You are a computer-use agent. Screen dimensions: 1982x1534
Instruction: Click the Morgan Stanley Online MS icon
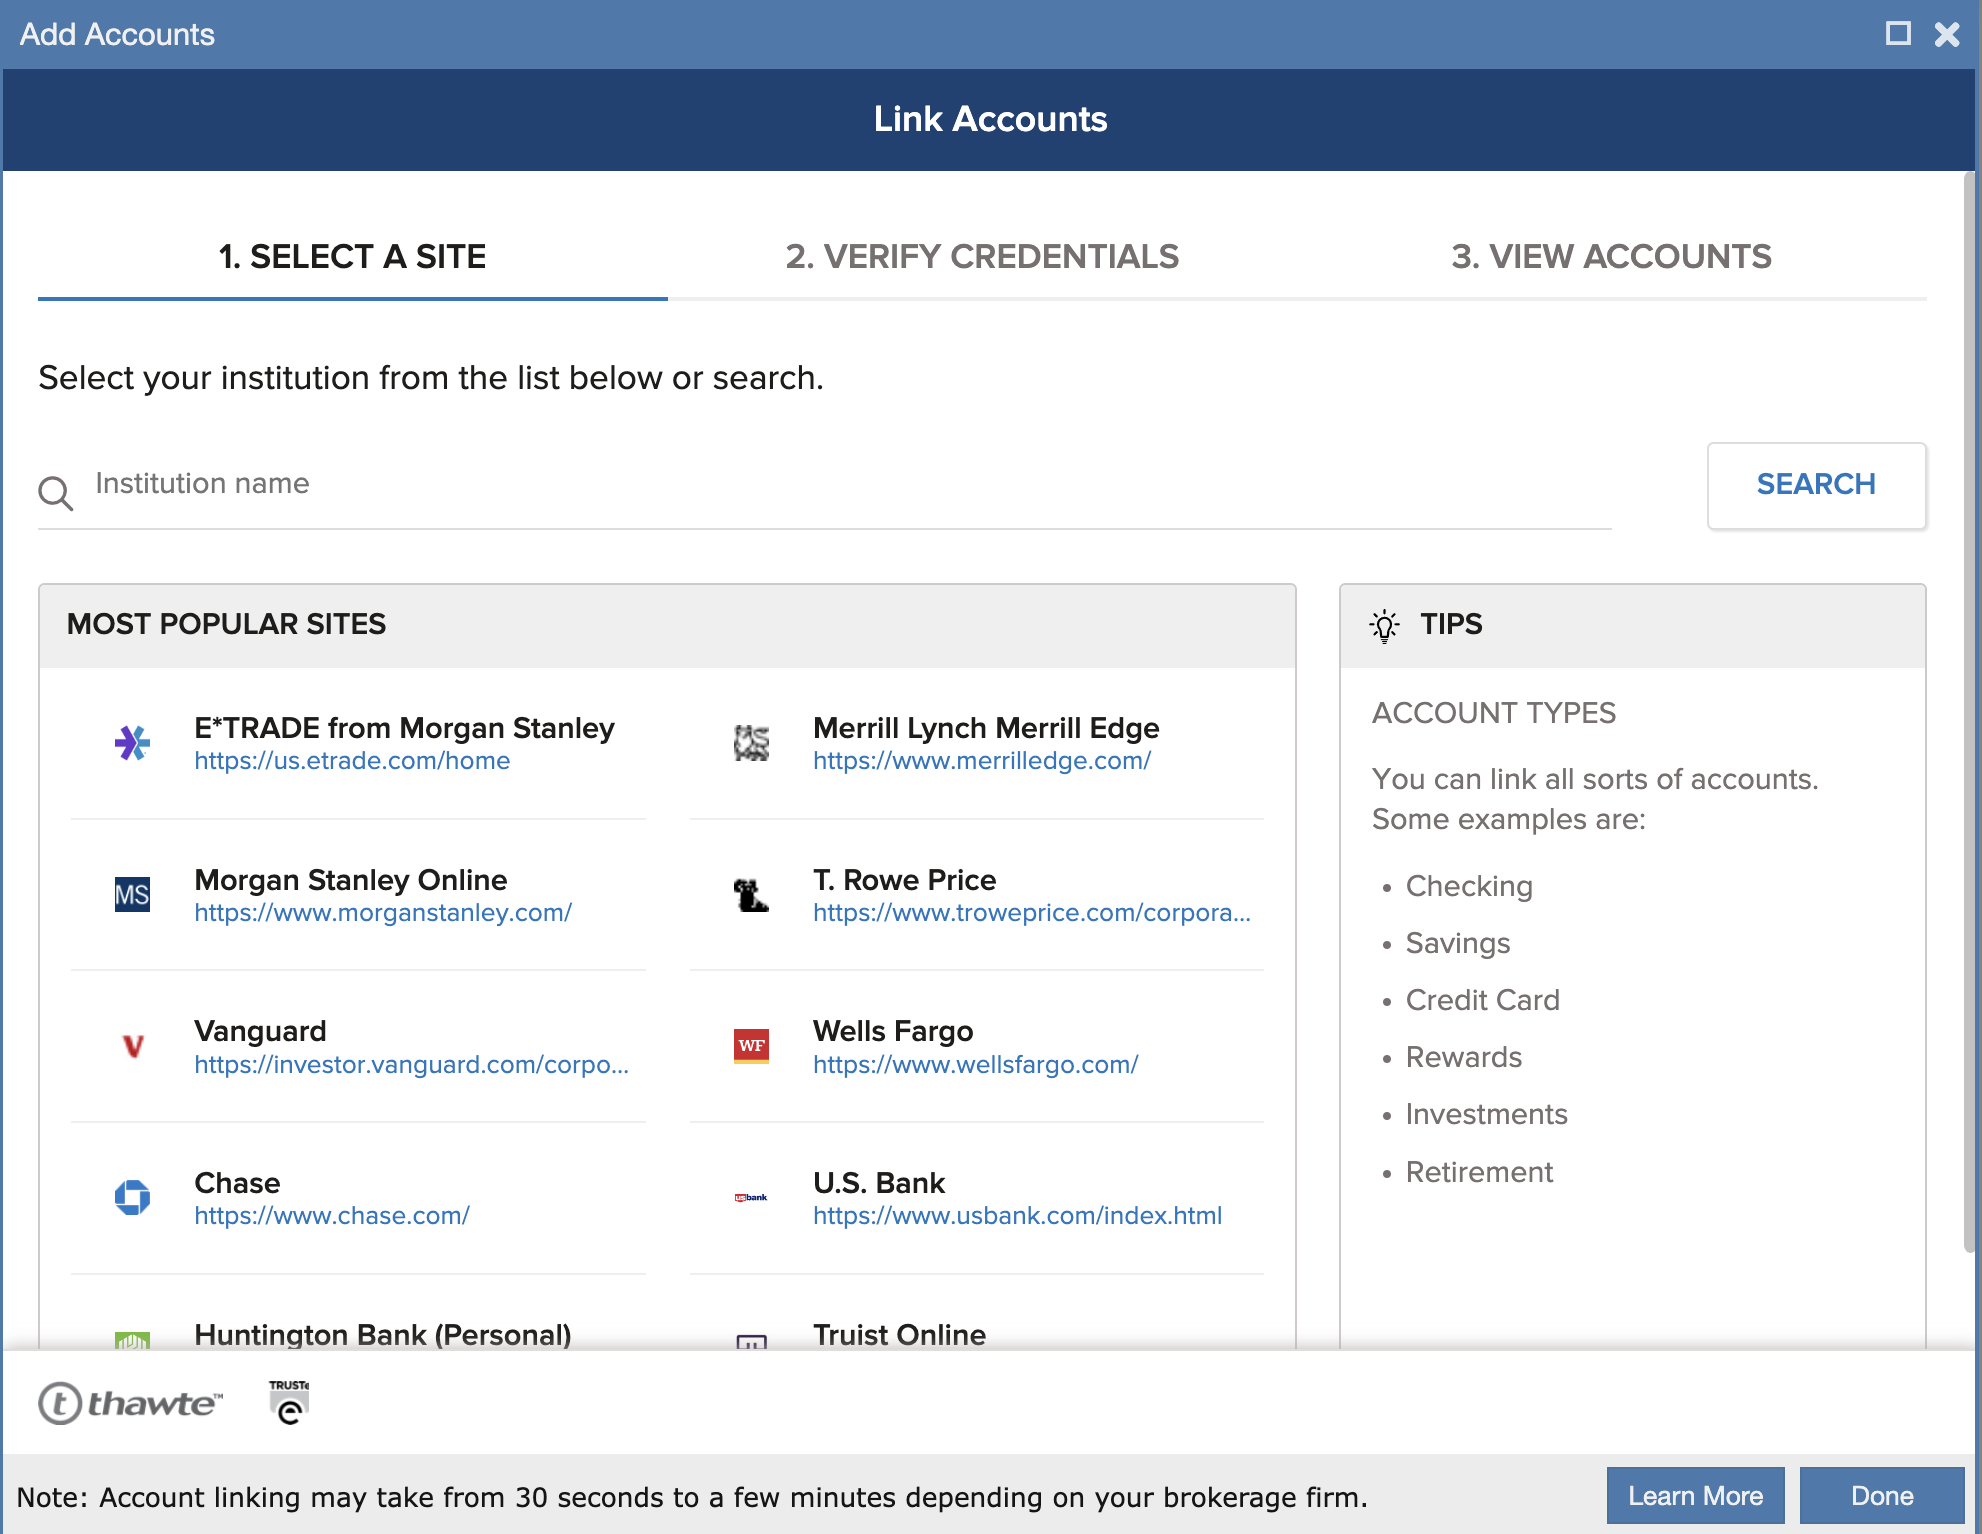click(x=133, y=895)
